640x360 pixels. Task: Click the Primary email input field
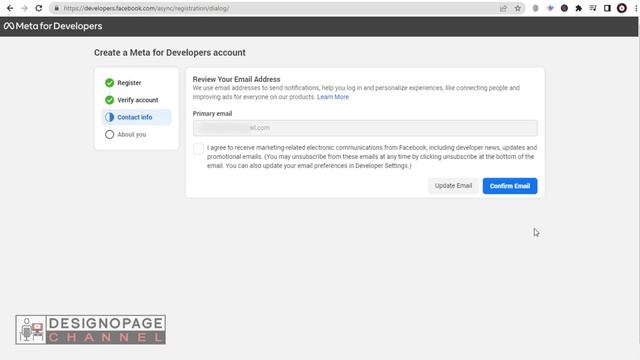[x=365, y=128]
